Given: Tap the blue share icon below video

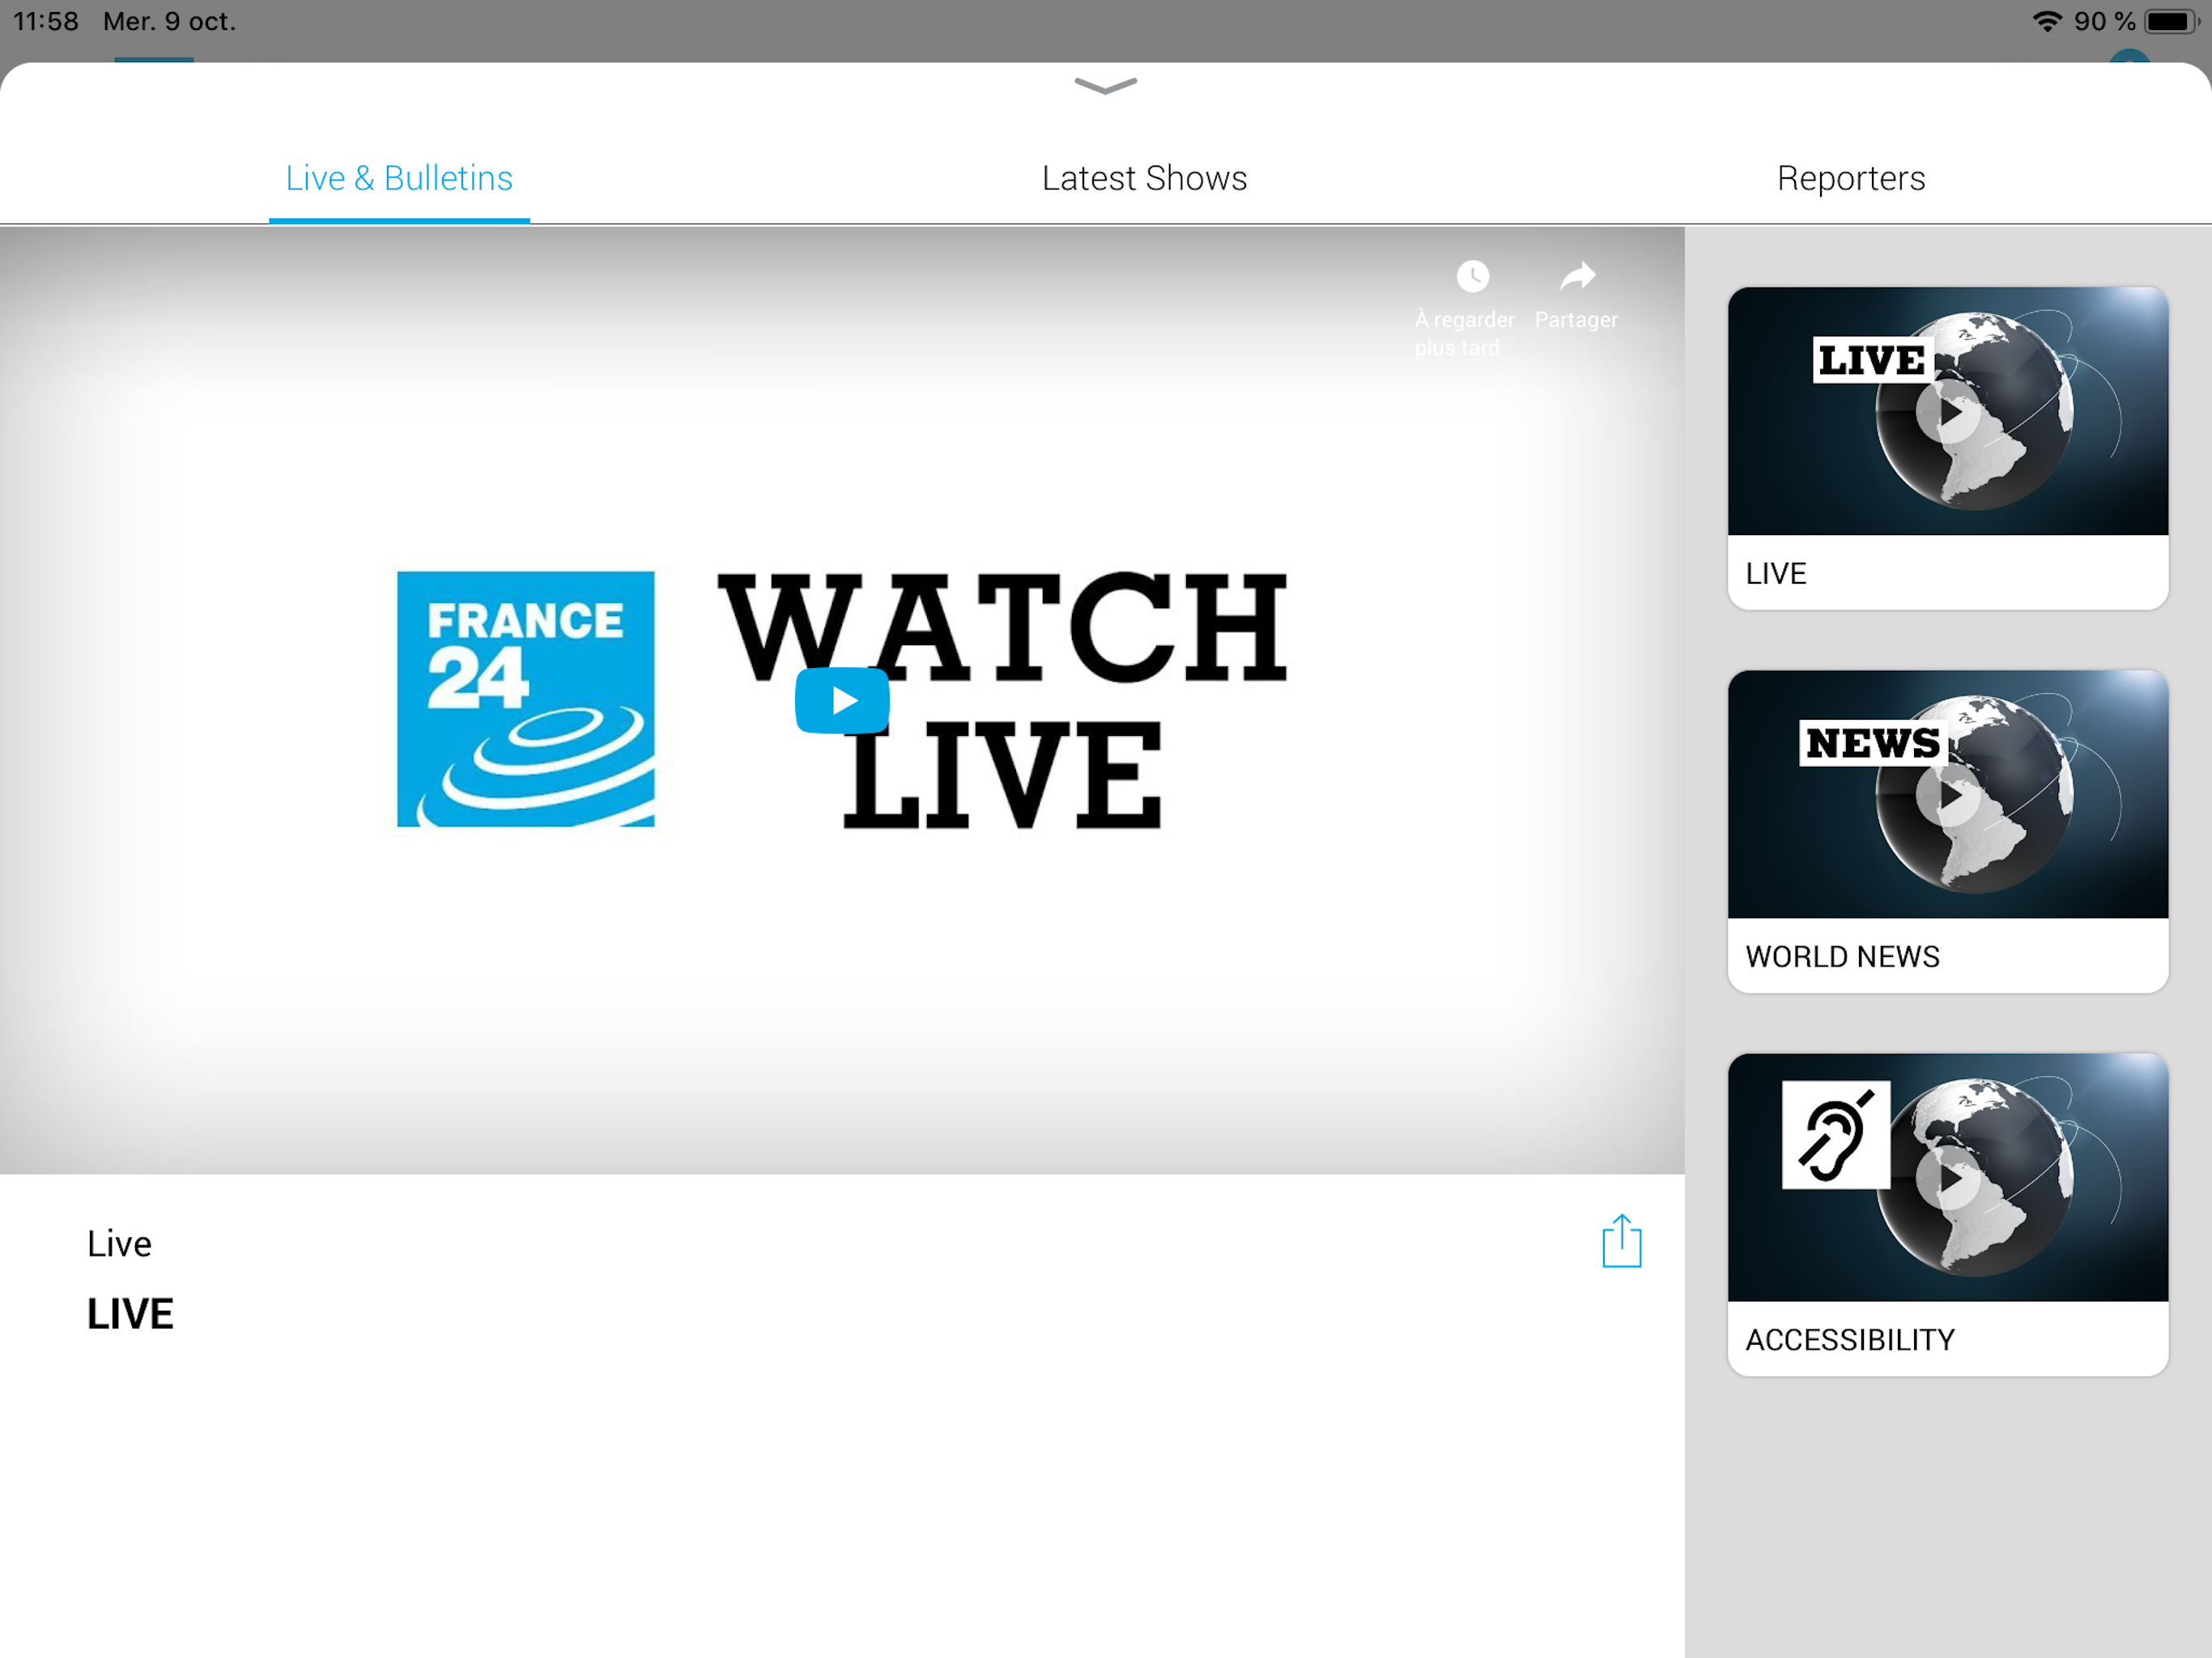Looking at the screenshot, I should click(x=1621, y=1241).
